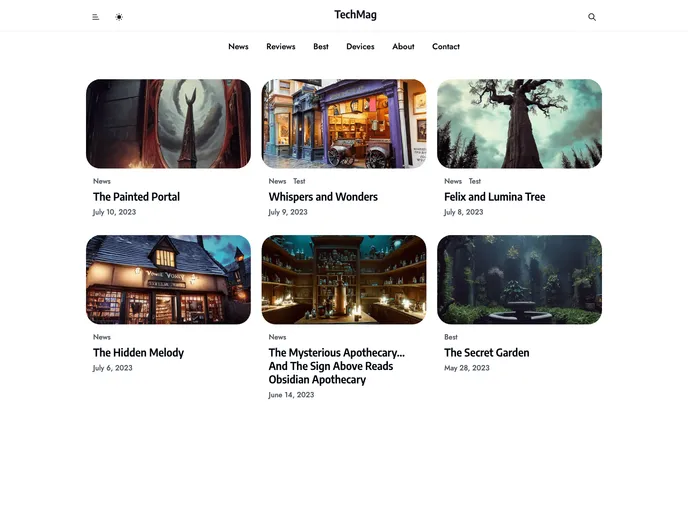The image size is (688, 512).
Task: Open the About menu item
Action: pyautogui.click(x=403, y=47)
